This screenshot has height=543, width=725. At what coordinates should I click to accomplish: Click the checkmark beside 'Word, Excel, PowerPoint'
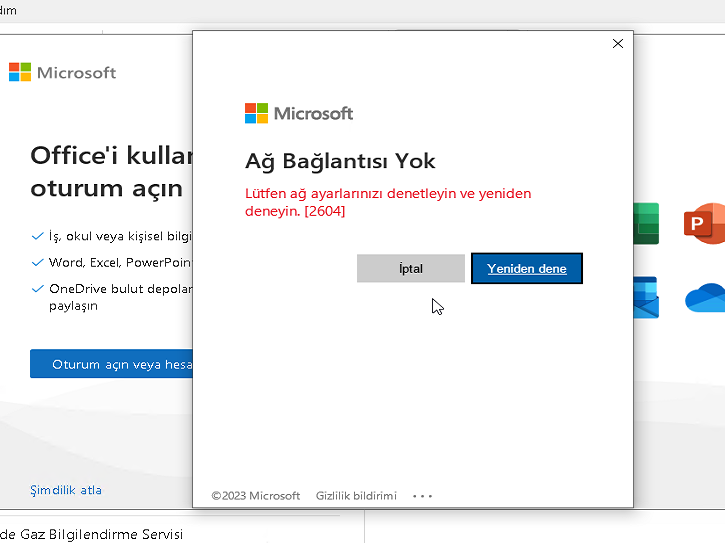click(x=38, y=263)
